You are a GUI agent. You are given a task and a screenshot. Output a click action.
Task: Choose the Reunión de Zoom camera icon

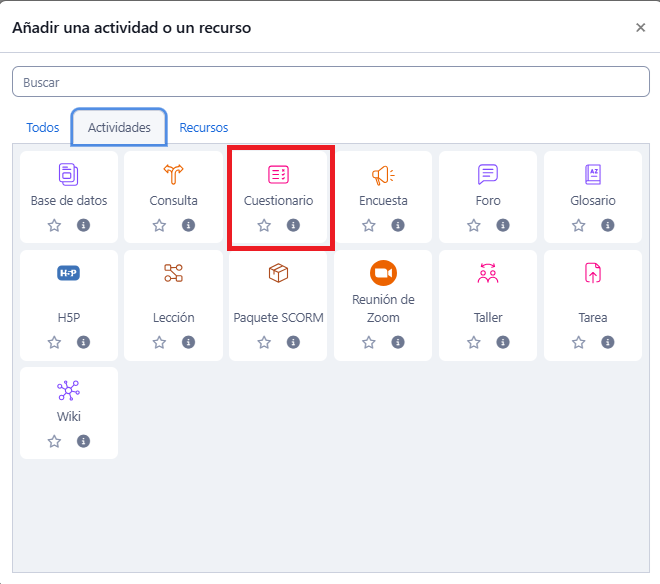(x=383, y=273)
